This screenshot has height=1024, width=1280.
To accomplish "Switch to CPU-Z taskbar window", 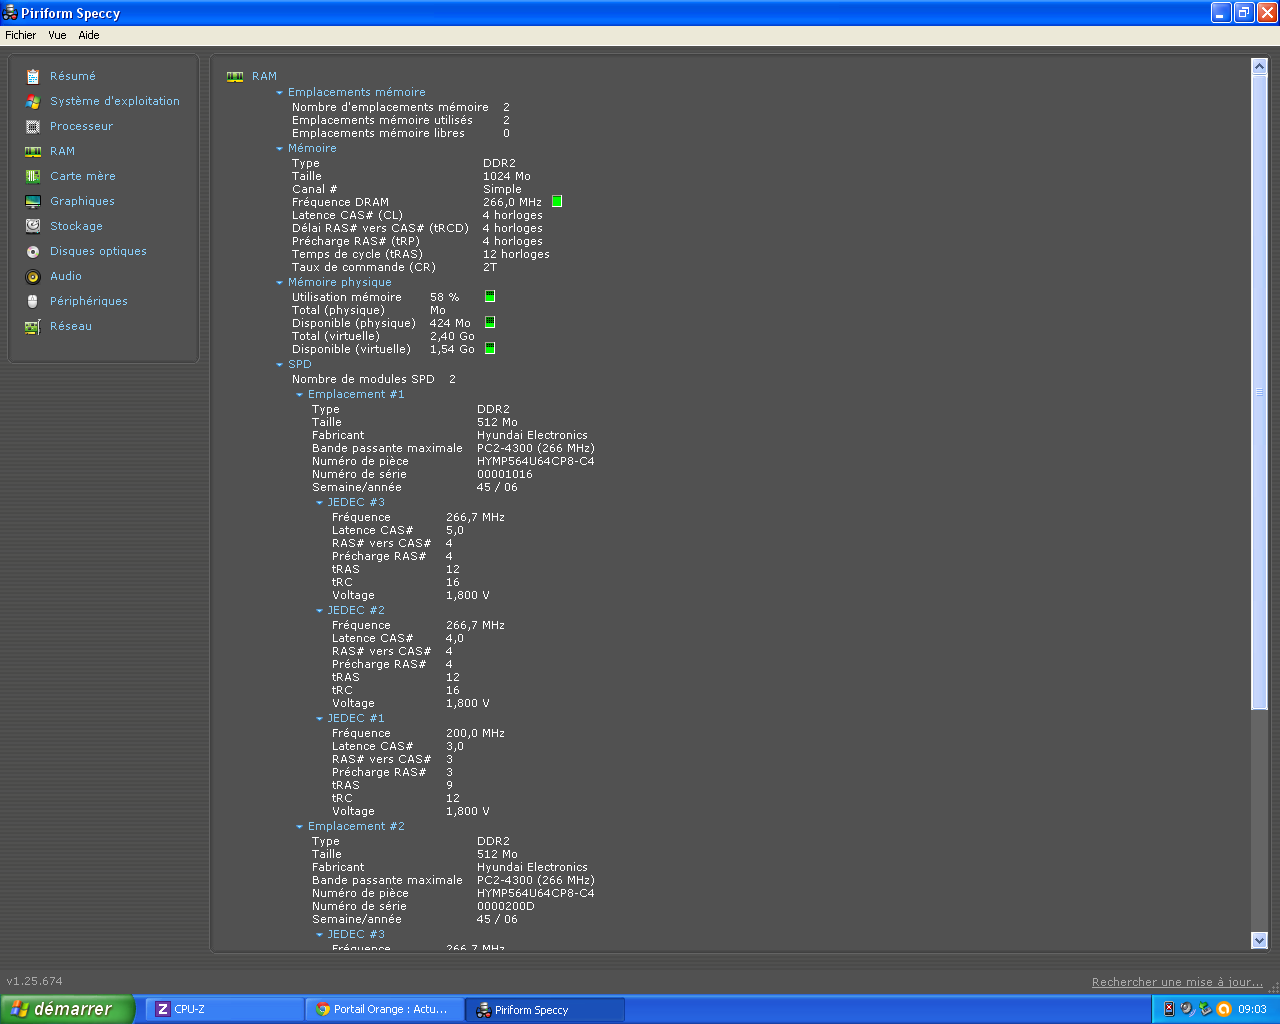I will (x=224, y=1009).
